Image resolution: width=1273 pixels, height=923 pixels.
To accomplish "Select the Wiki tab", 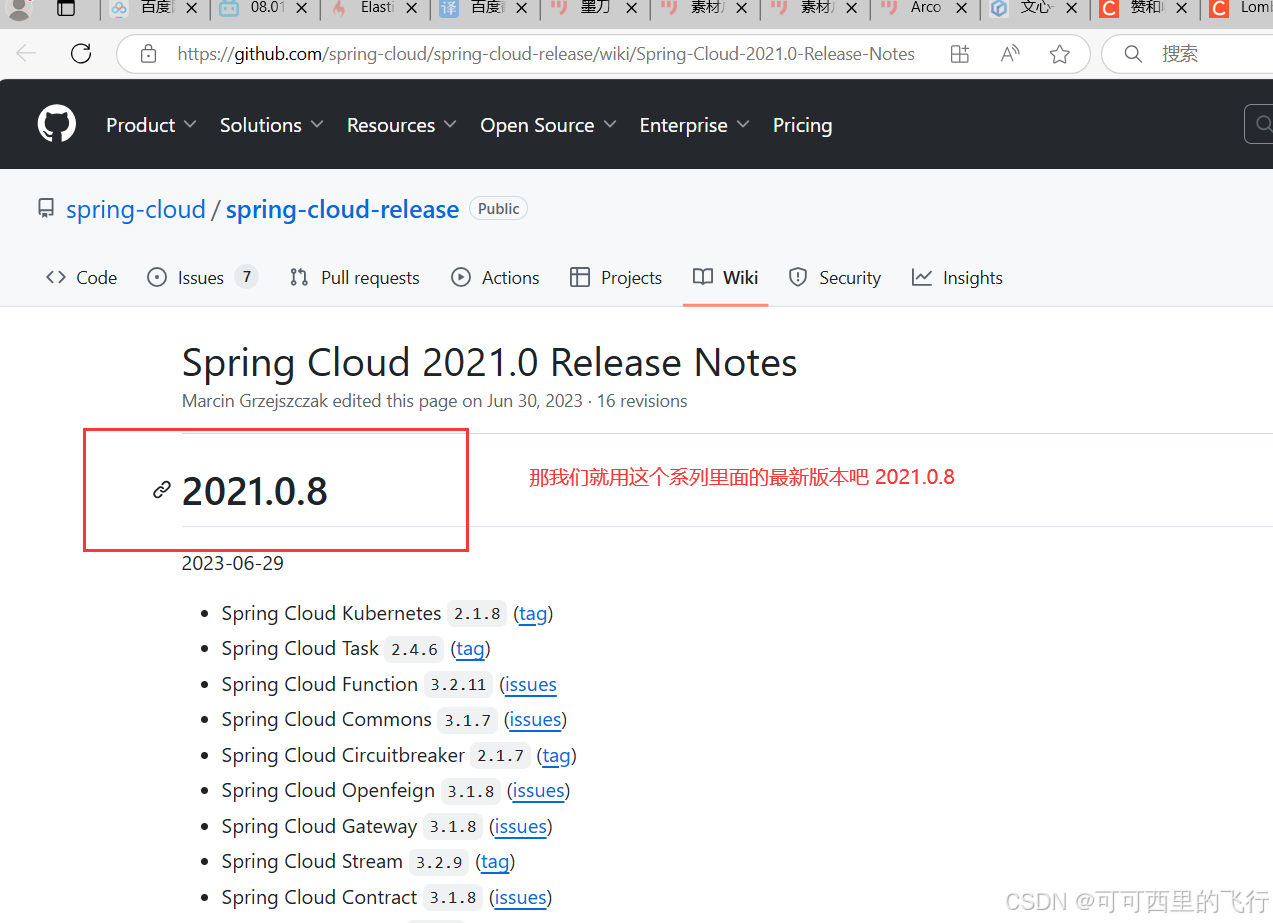I will 726,278.
